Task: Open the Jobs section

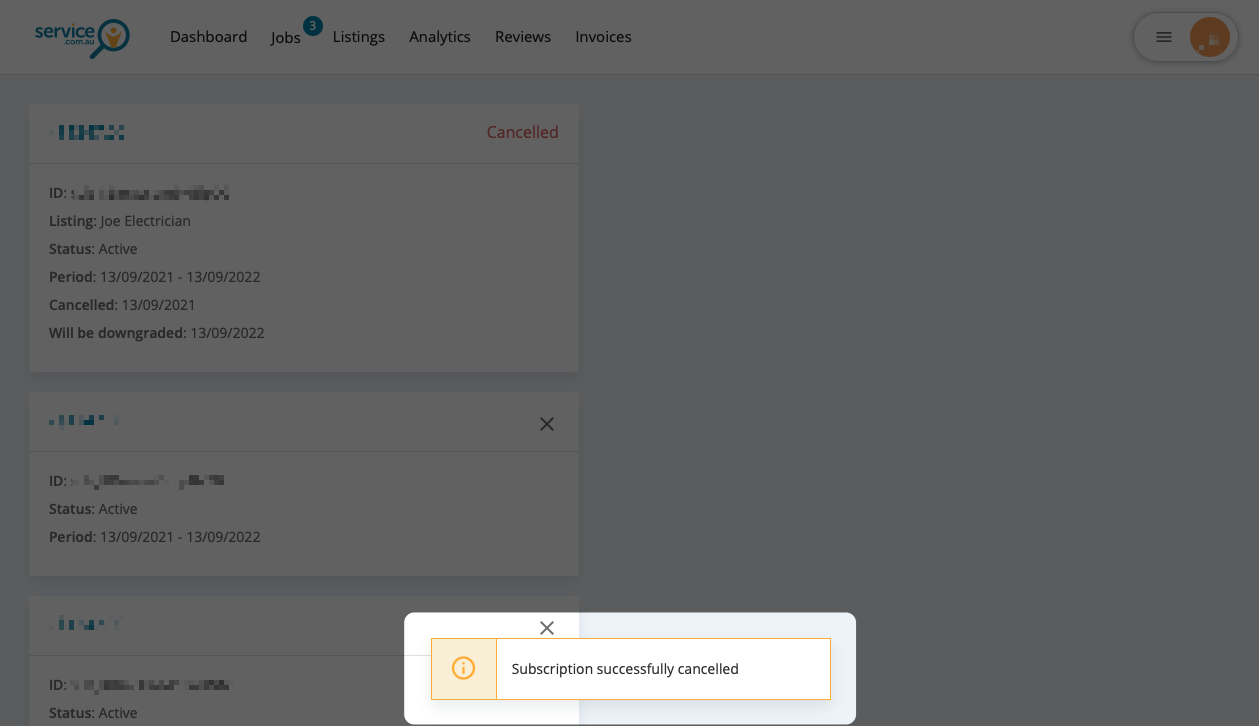Action: pyautogui.click(x=285, y=38)
